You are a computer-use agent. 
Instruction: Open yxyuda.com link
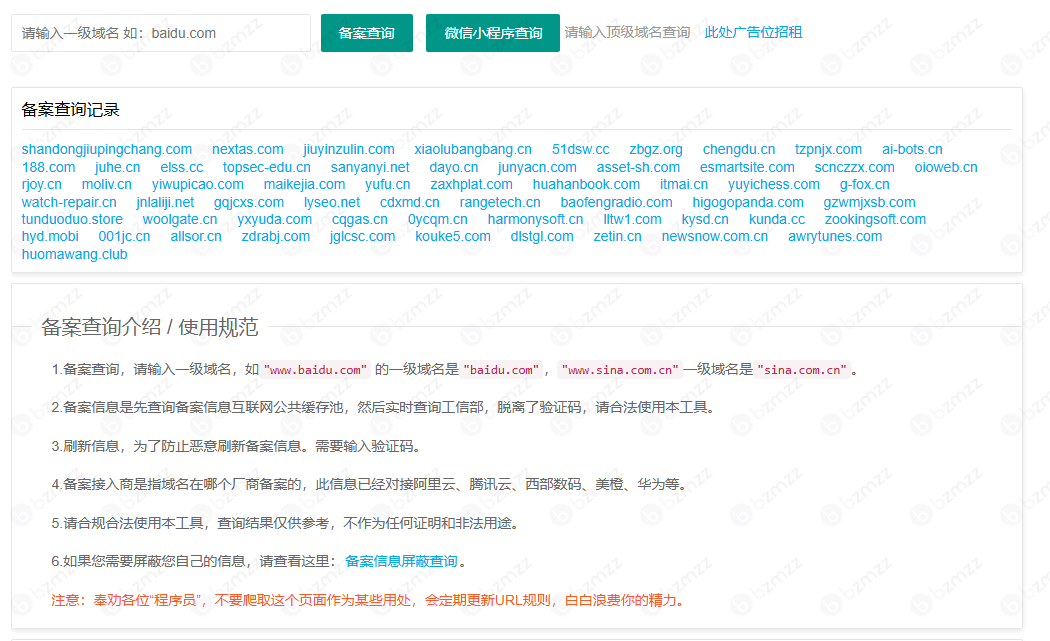point(275,219)
